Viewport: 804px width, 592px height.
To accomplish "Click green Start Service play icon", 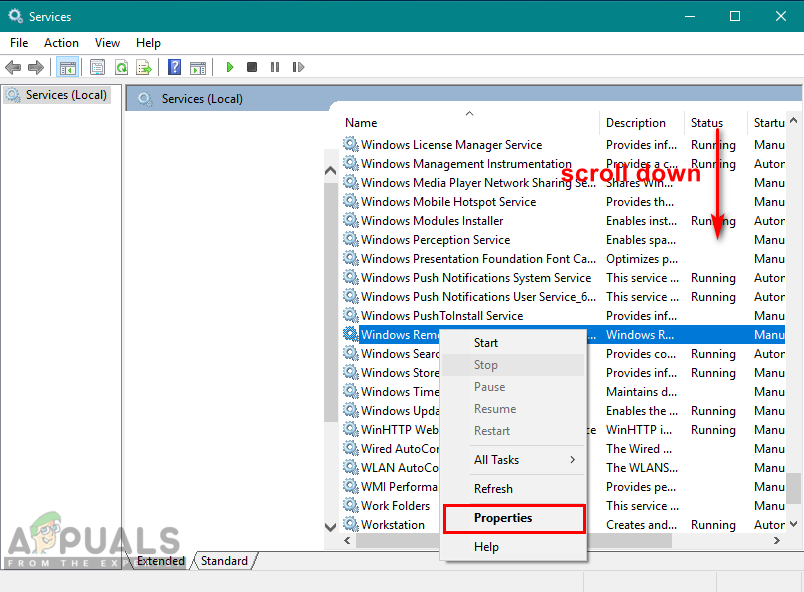I will pyautogui.click(x=230, y=67).
